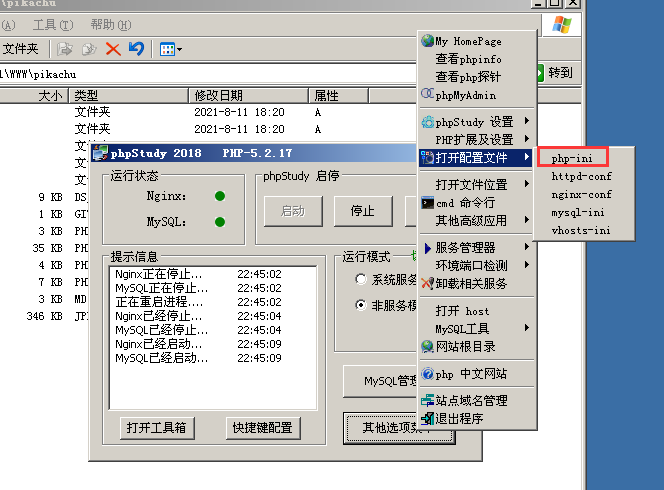Expand the 服务管理器 submenu arrow
664x490 pixels.
(x=526, y=246)
